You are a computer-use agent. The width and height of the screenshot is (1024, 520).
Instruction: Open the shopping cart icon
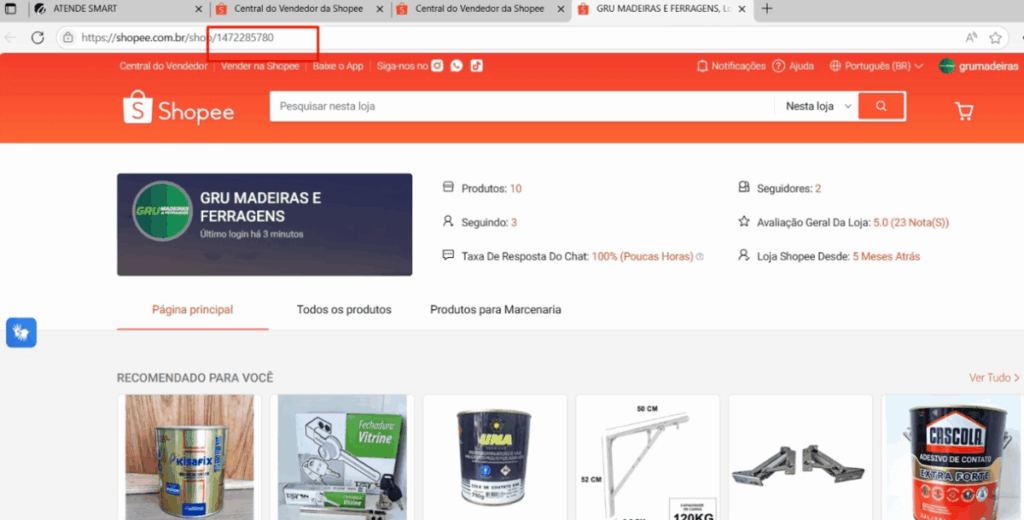(964, 111)
